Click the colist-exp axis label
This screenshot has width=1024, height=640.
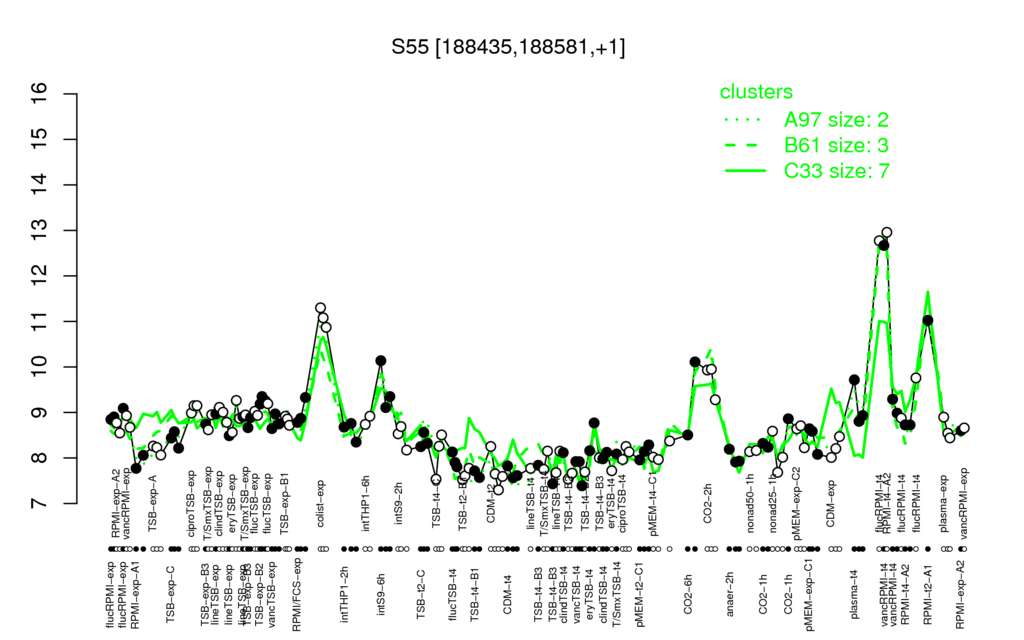321,505
